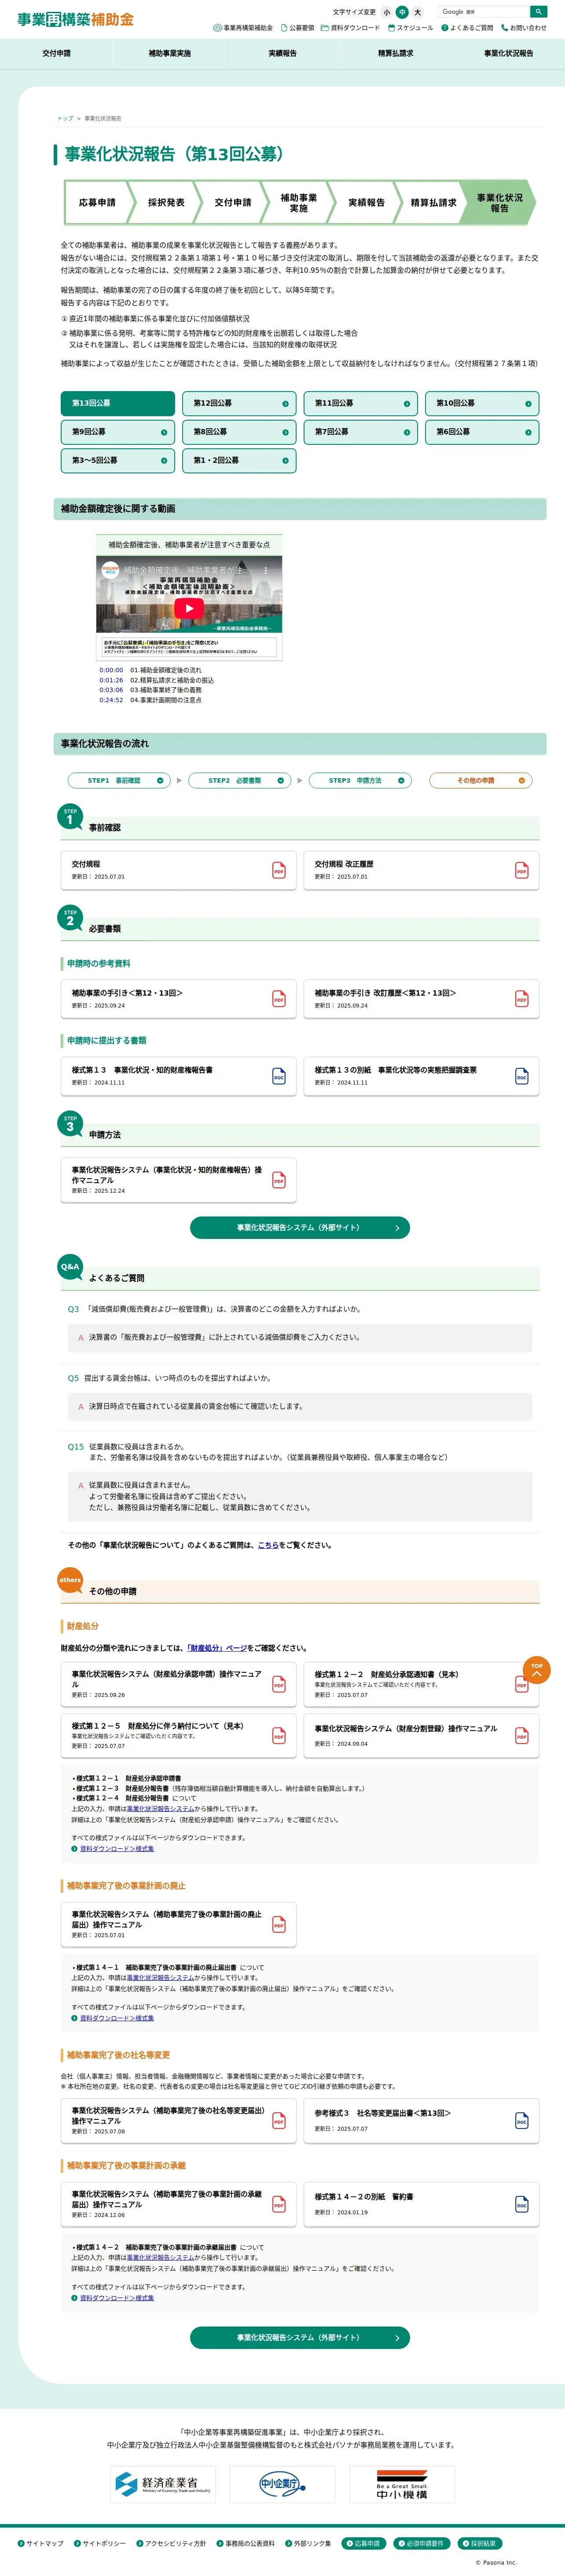Viewport: 565px width, 2576px height.
Task: Open 交付規程 PDF icon
Action: click(279, 870)
